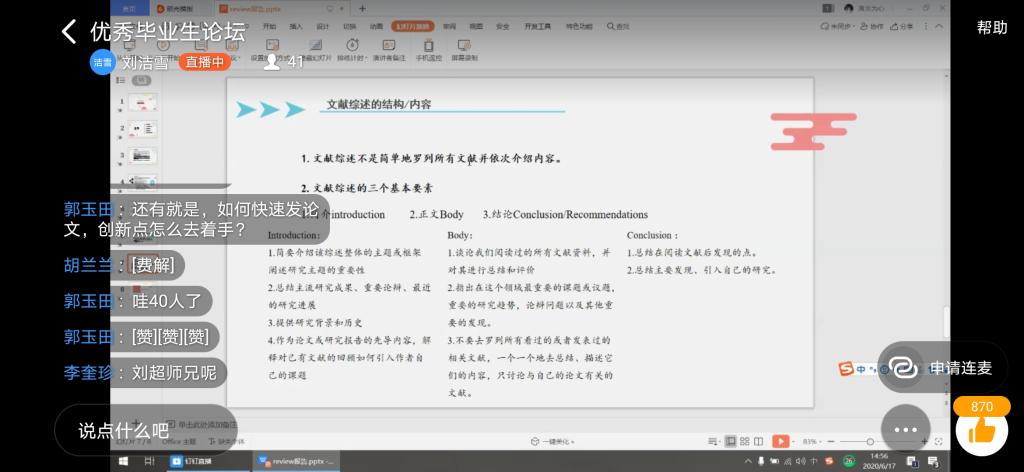The height and width of the screenshot is (472, 1024).
Task: Click the 申请连麦 link-mic icon
Action: coord(904,367)
